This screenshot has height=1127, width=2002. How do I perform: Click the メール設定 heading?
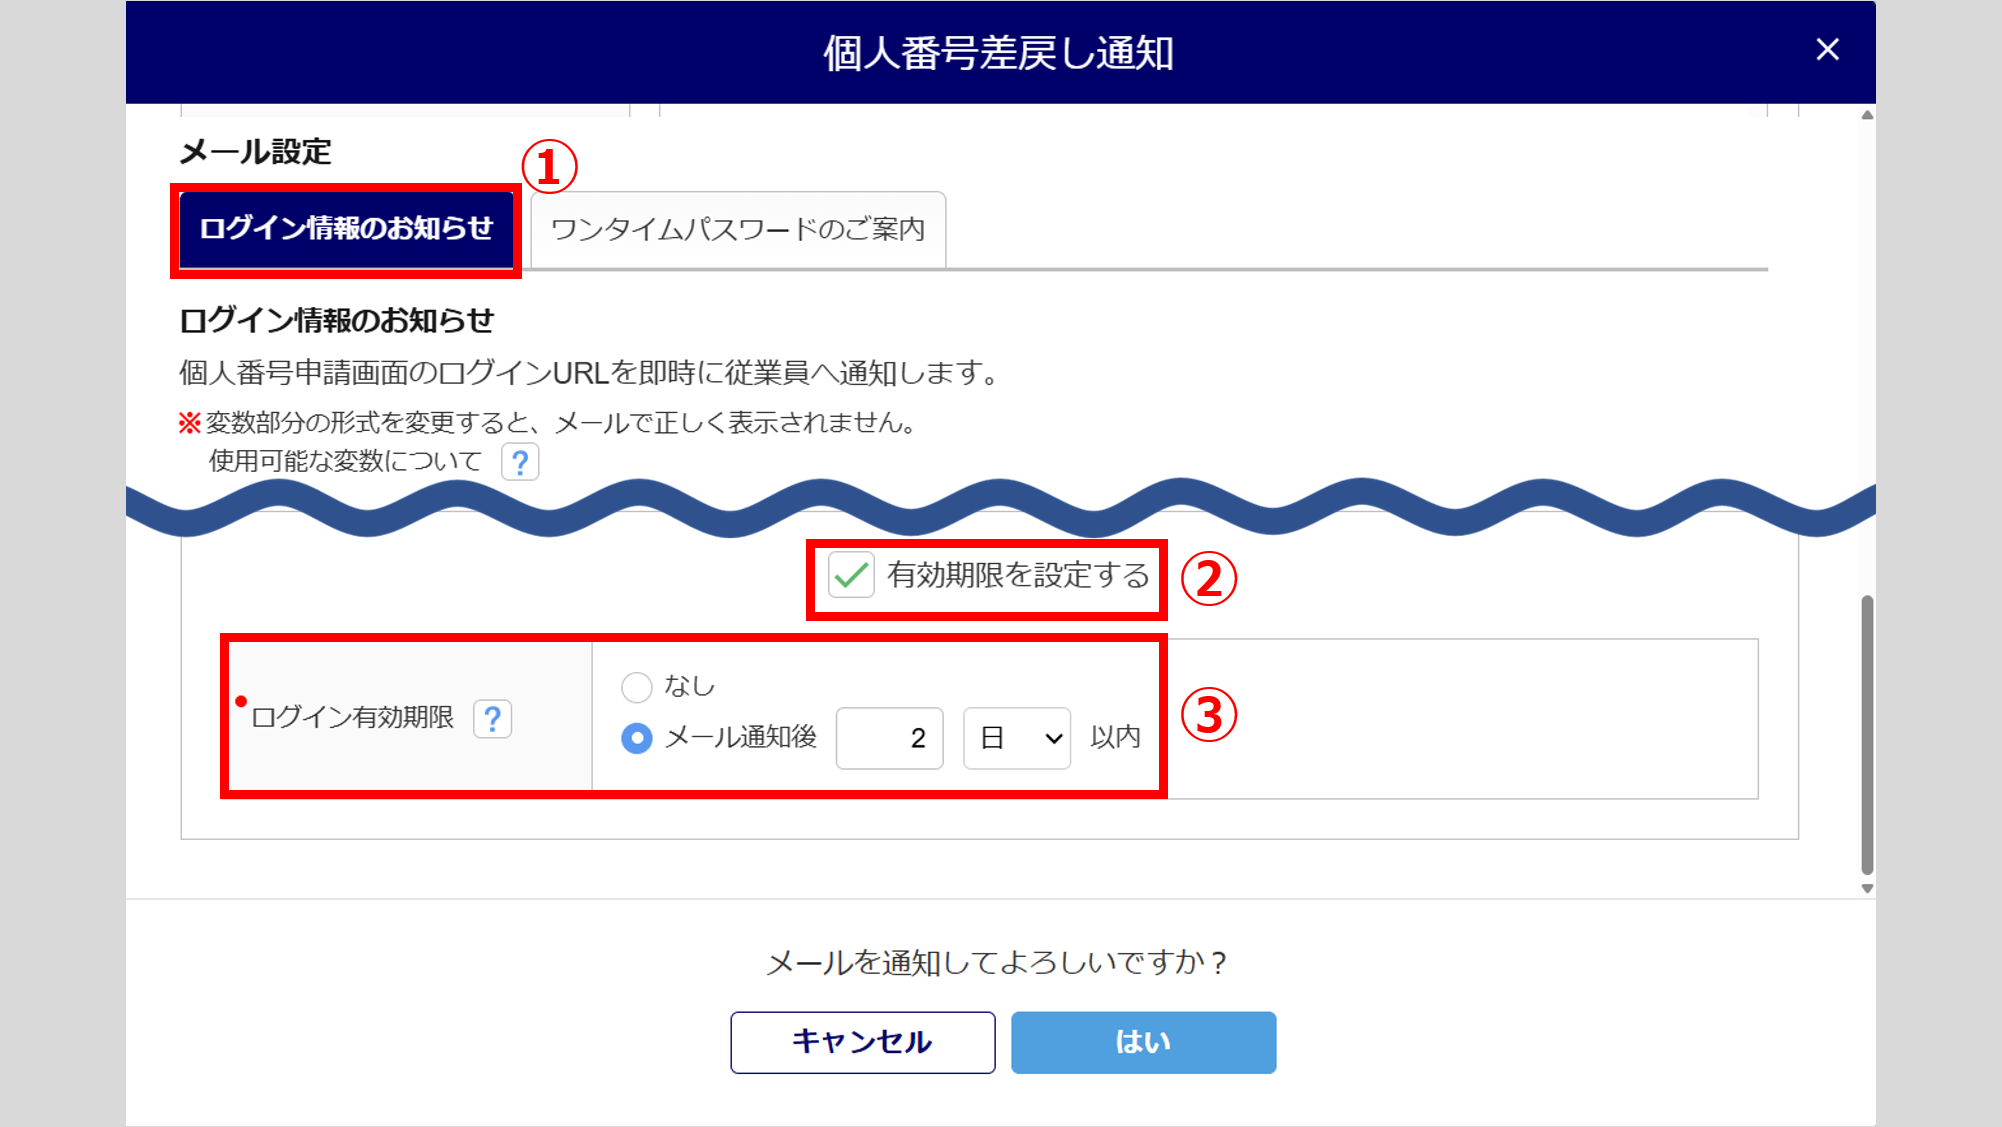pos(255,152)
